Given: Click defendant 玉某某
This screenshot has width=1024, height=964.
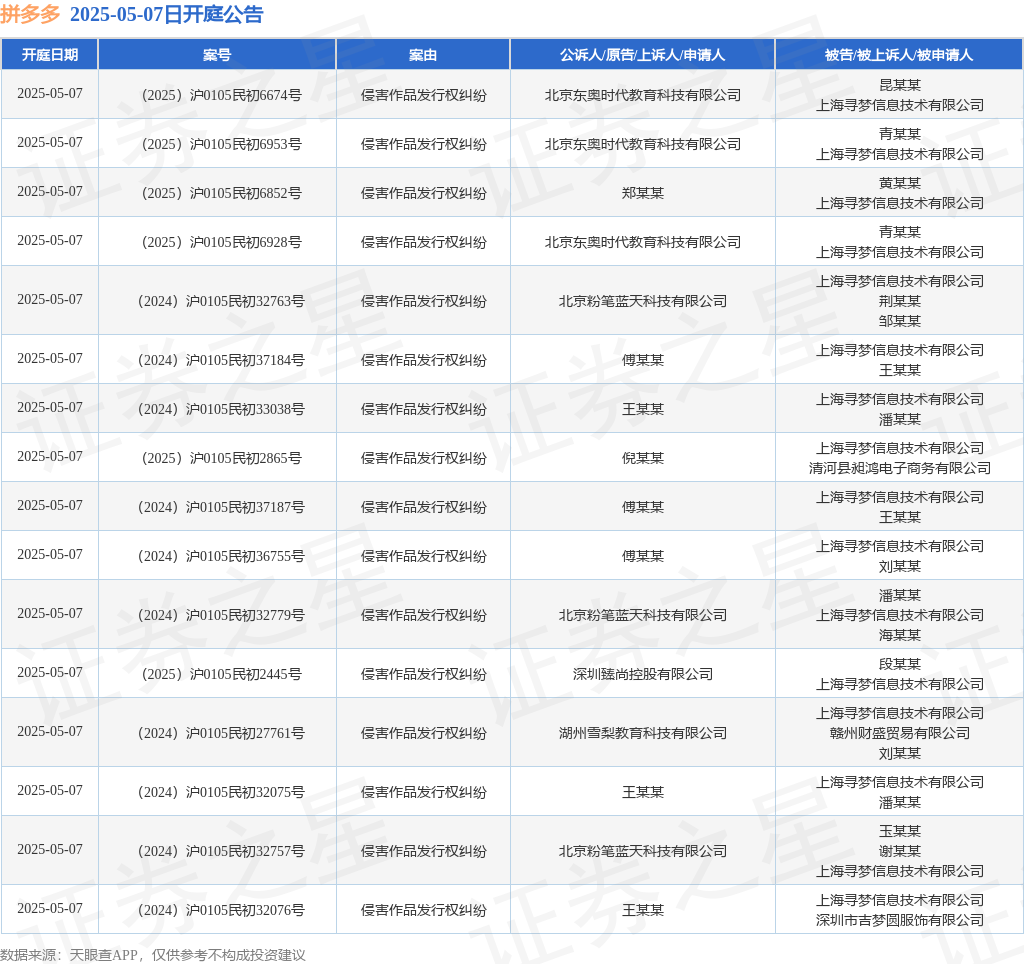Looking at the screenshot, I should coord(899,831).
